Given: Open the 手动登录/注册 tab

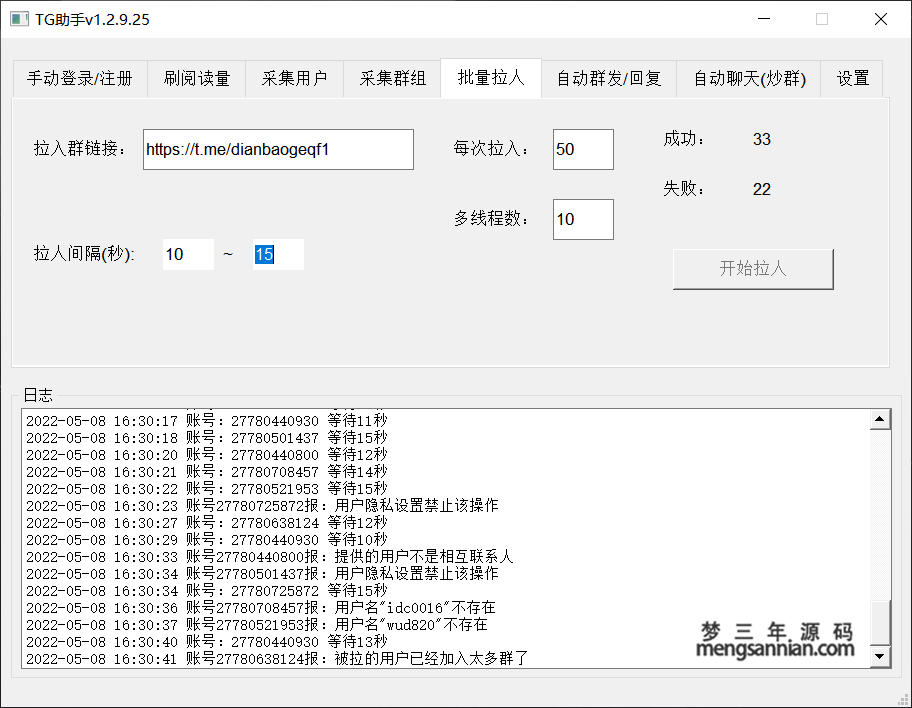Looking at the screenshot, I should (x=80, y=79).
